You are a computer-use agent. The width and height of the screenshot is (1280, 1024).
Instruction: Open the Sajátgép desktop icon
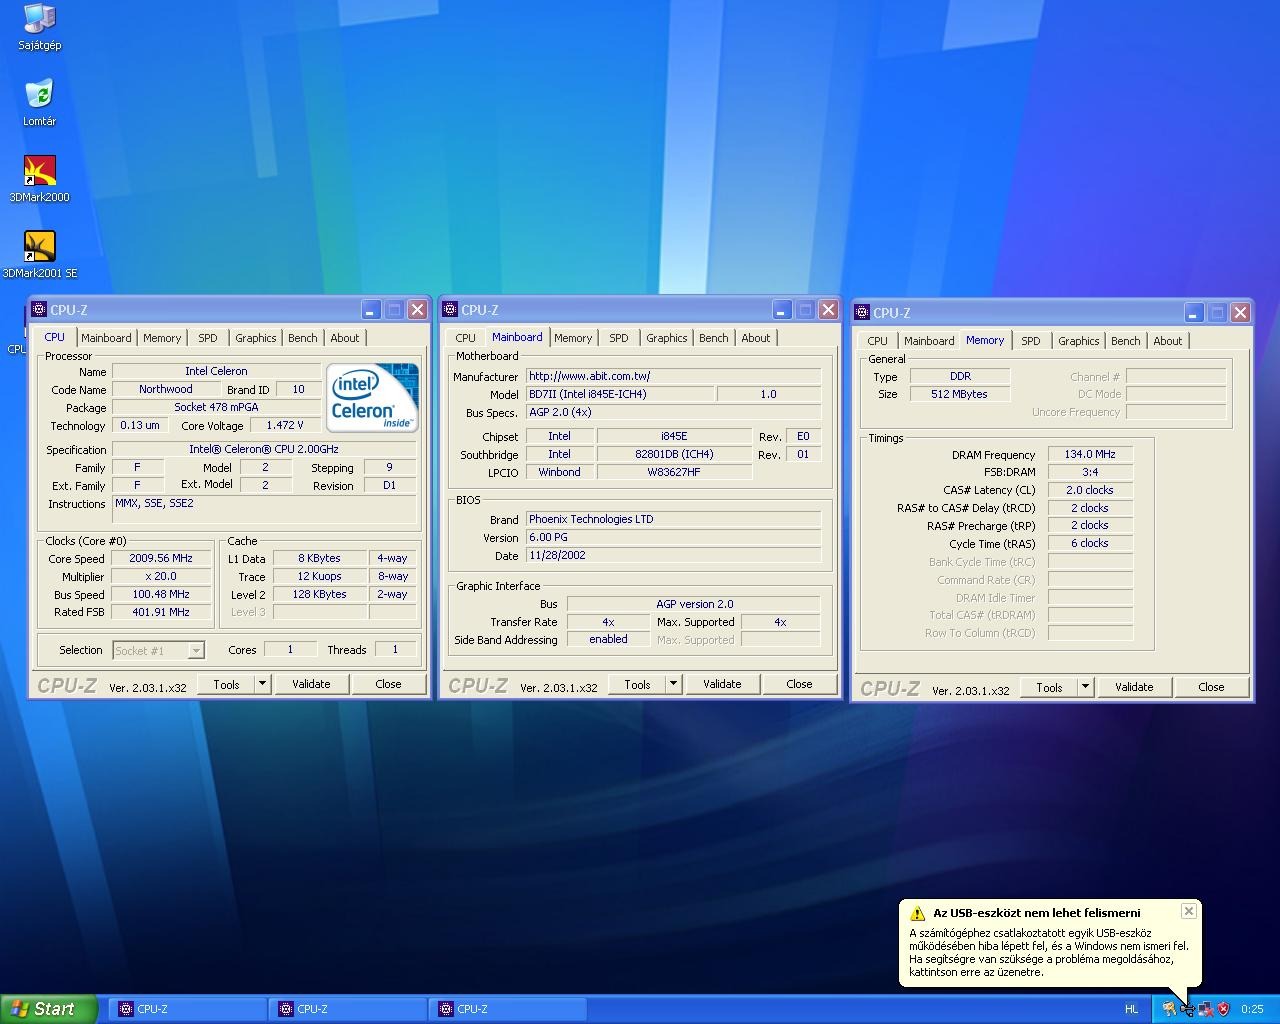39,27
